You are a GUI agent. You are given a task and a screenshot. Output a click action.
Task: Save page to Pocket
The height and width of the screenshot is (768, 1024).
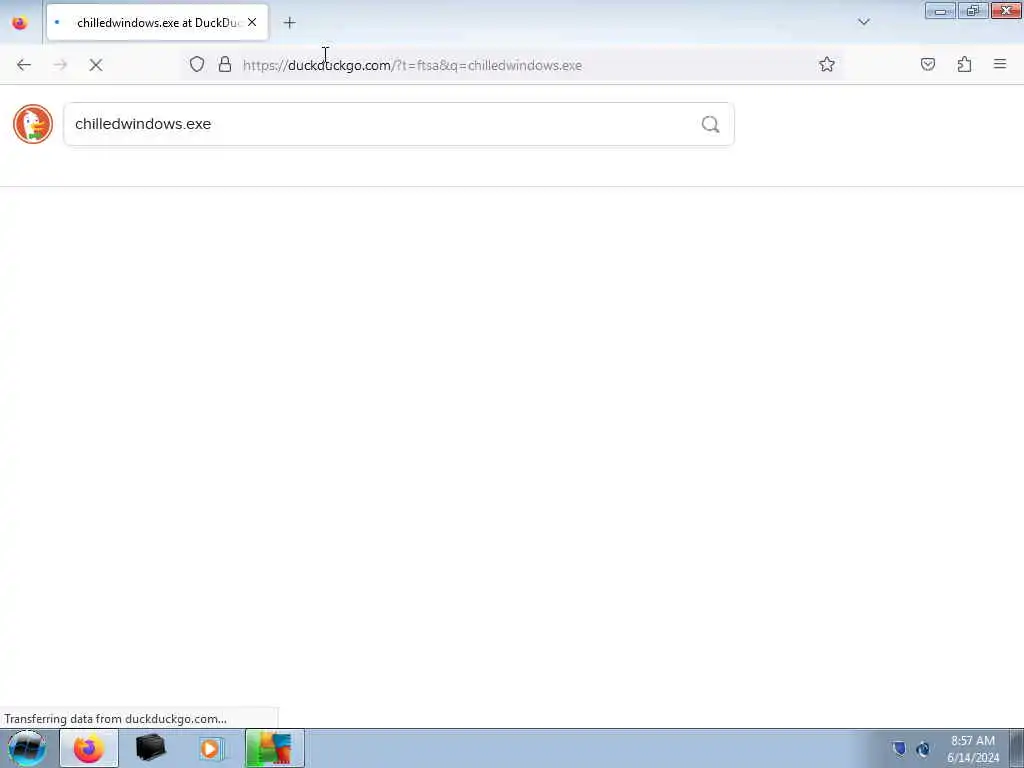pos(928,64)
